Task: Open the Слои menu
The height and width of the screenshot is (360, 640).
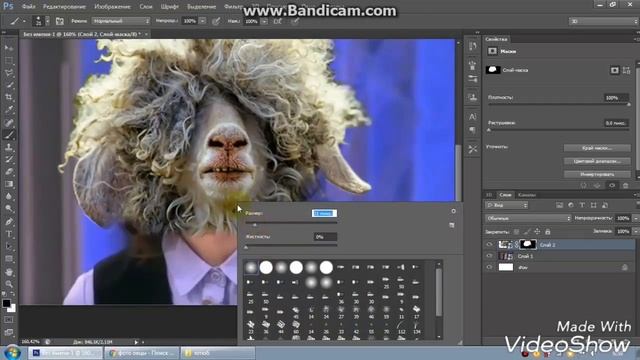Action: coord(146,7)
